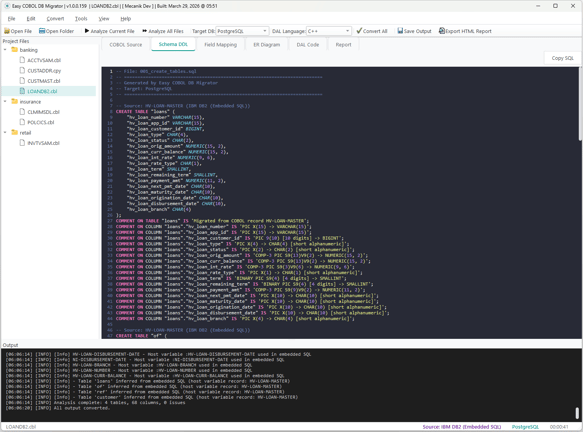
Task: Click the Open File label
Action: click(21, 31)
